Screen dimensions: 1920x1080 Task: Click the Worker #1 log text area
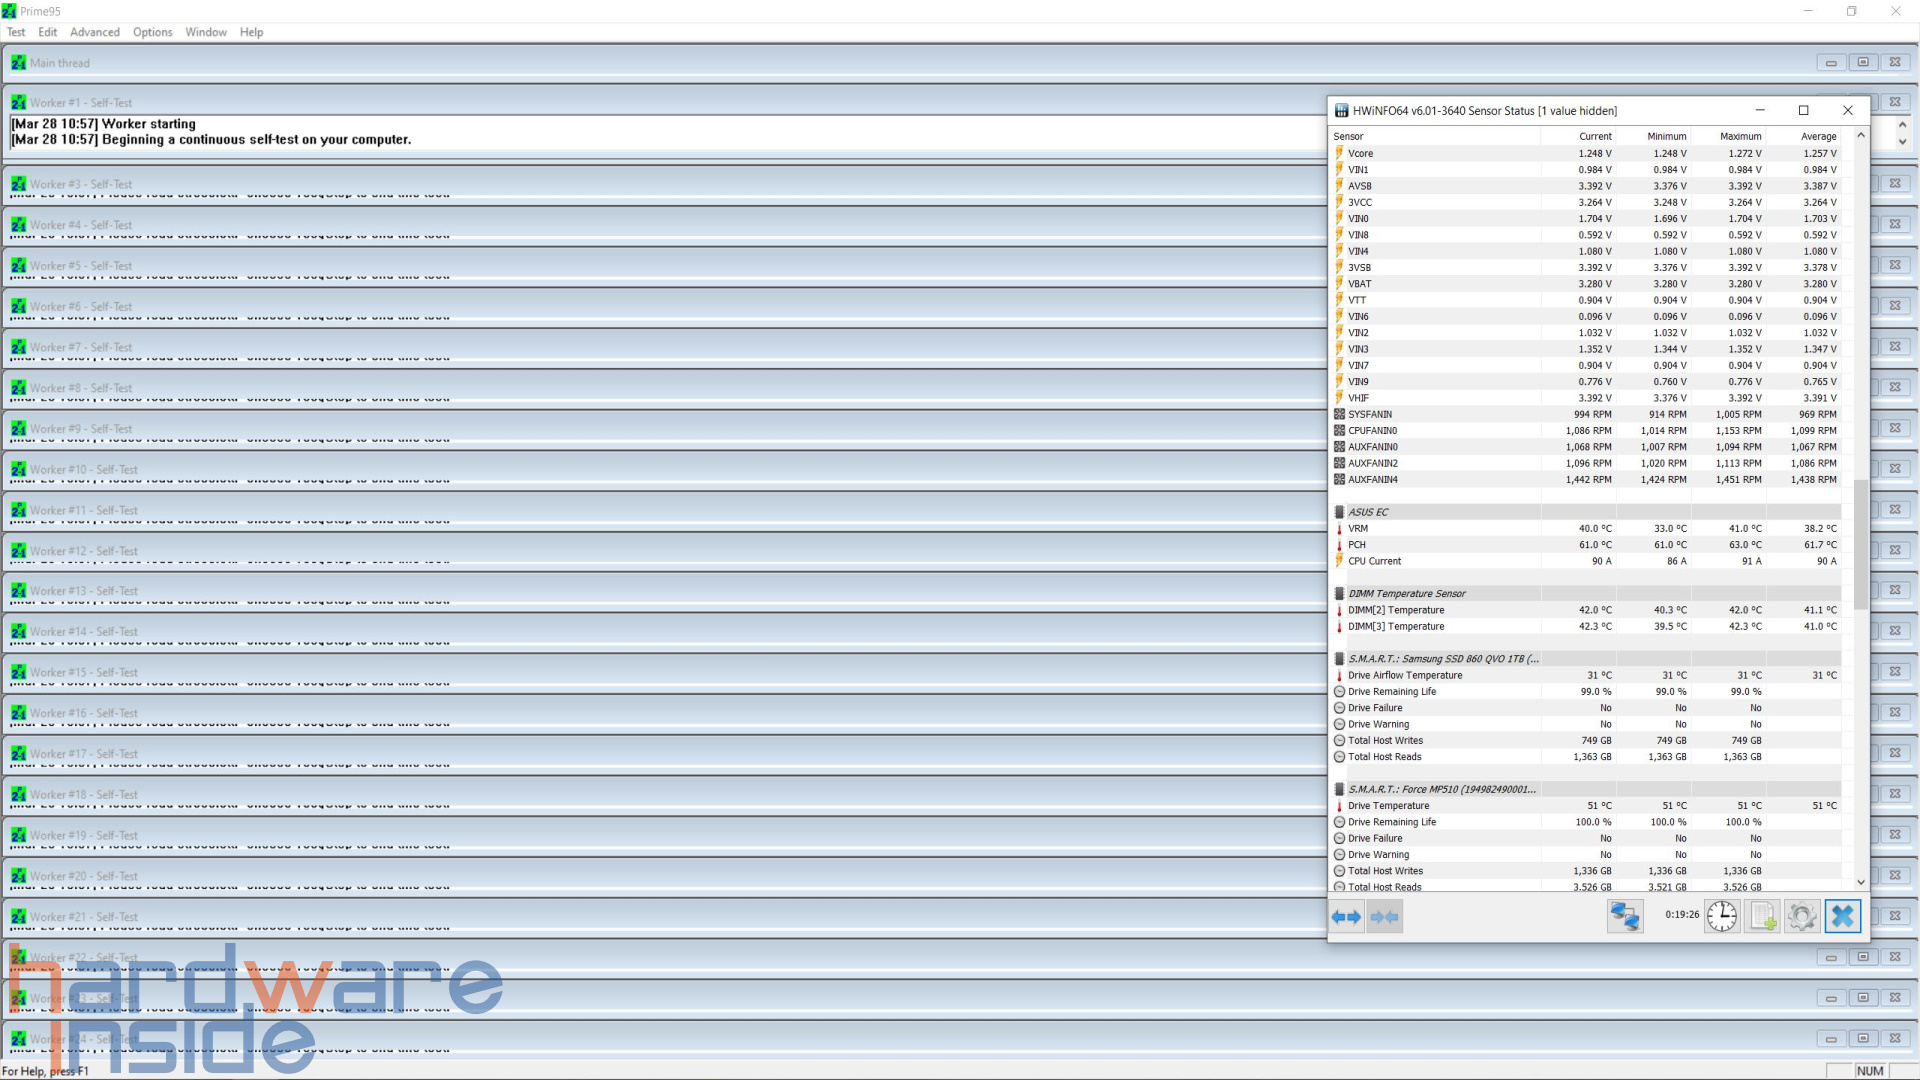click(x=668, y=132)
